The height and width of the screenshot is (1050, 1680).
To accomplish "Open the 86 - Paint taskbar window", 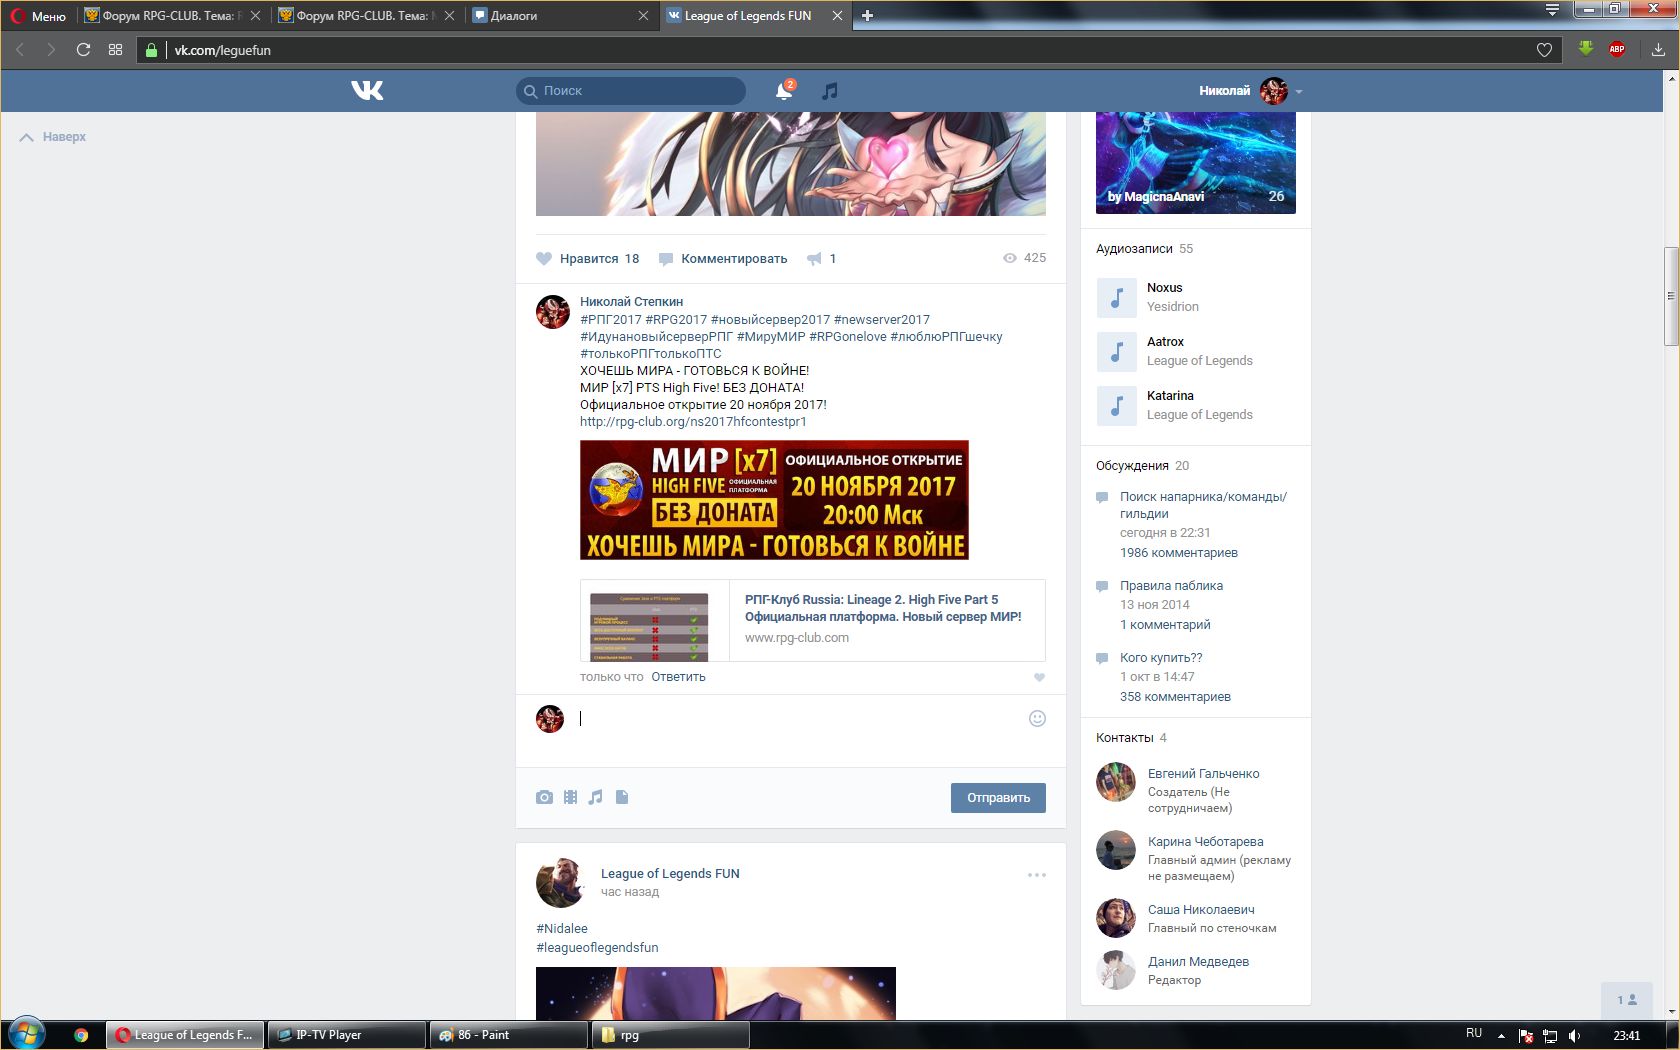I will (x=507, y=1035).
